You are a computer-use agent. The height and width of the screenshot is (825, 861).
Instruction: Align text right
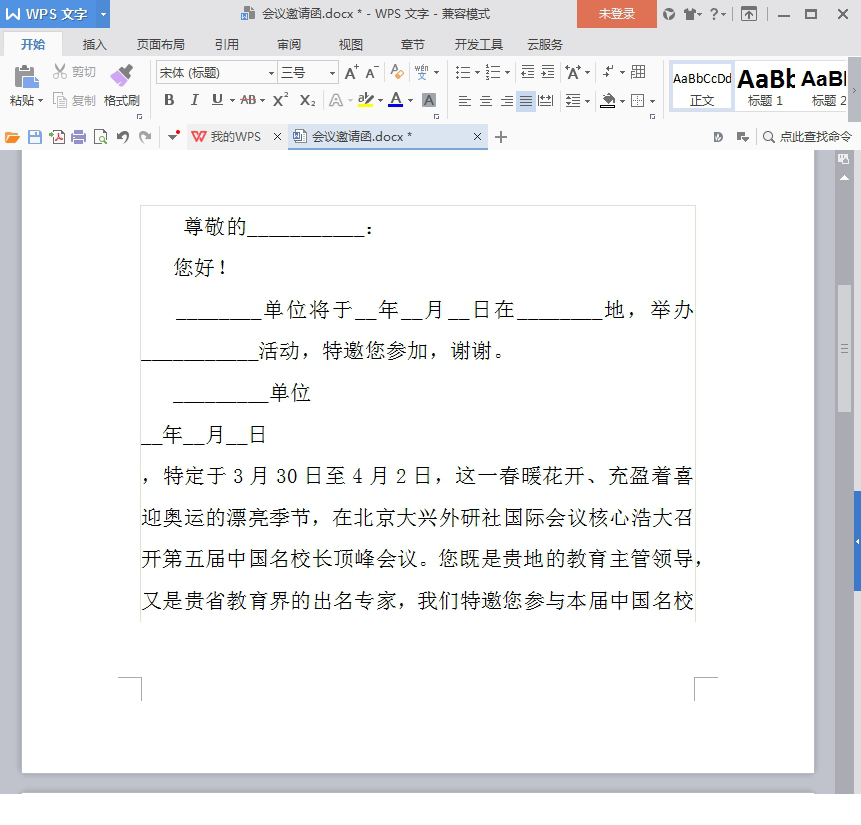tap(506, 101)
